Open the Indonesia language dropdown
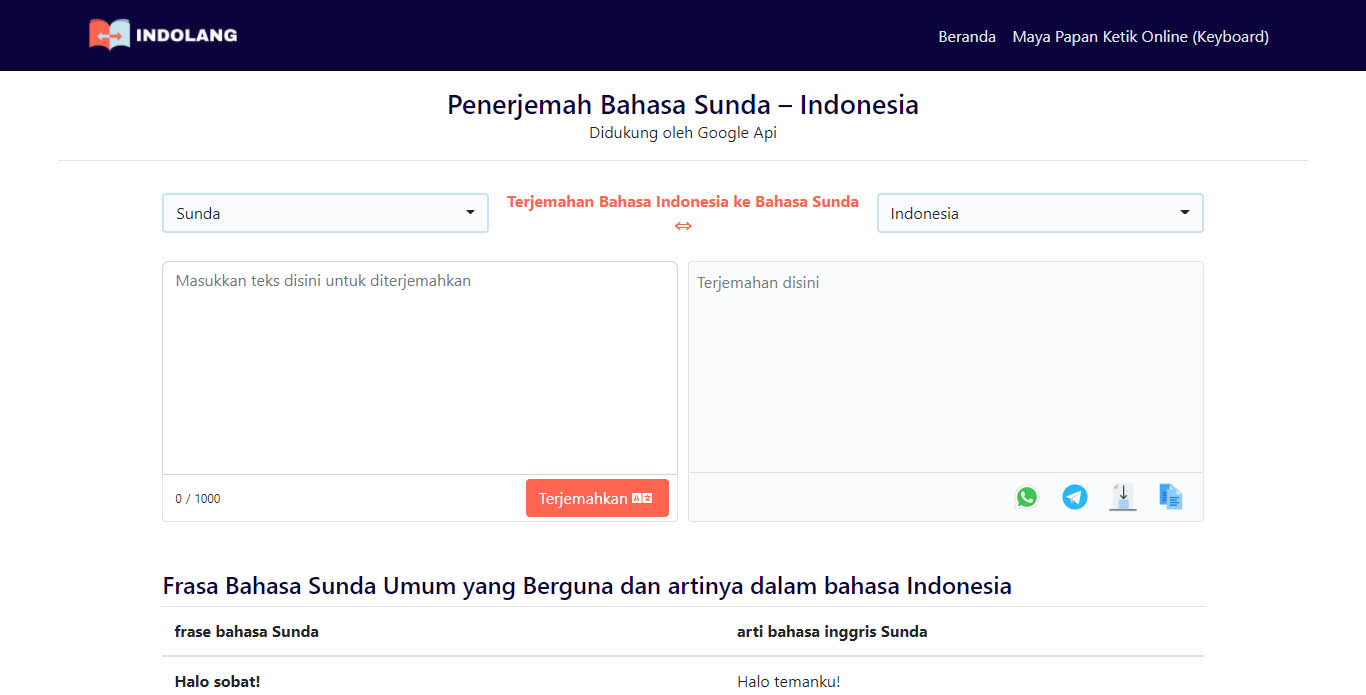This screenshot has width=1366, height=695. point(1040,213)
